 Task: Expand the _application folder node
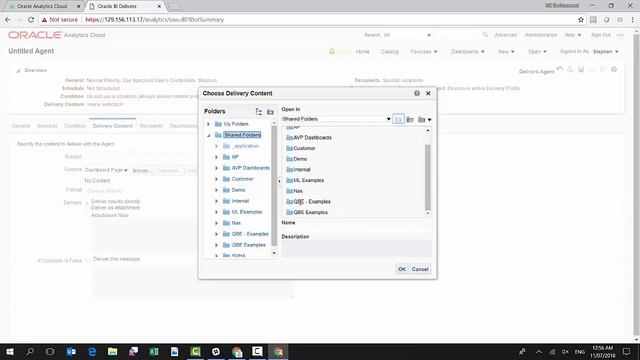click(x=216, y=146)
